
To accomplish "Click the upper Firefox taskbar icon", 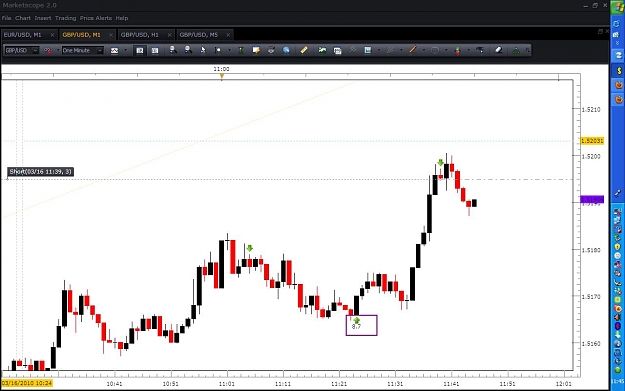I will (618, 85).
